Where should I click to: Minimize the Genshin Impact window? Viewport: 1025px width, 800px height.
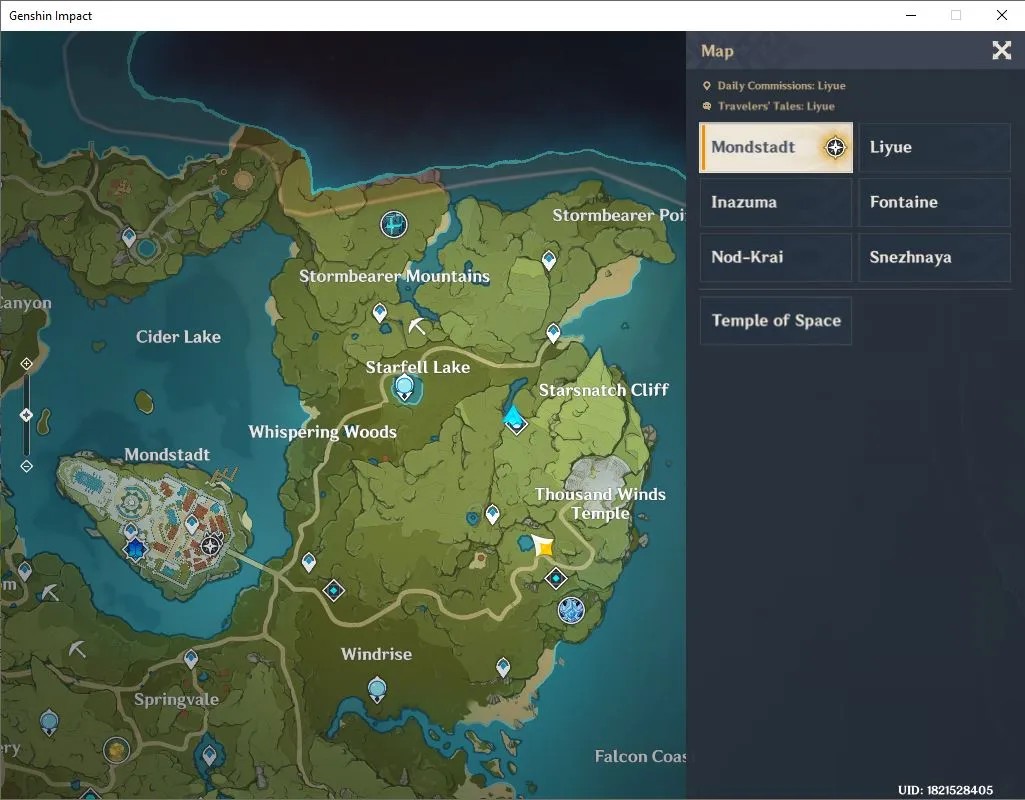pyautogui.click(x=911, y=15)
